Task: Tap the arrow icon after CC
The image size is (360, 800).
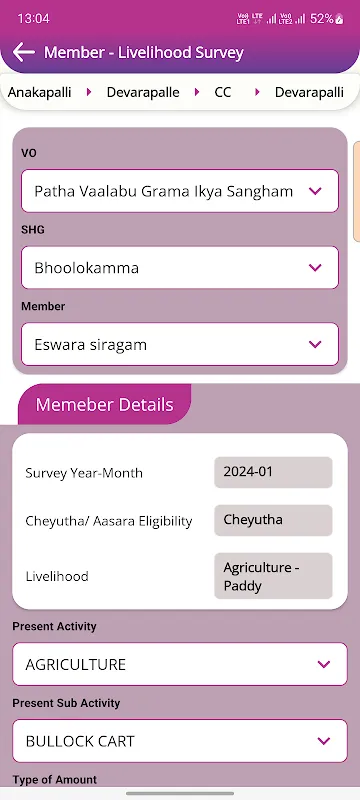Action: [x=258, y=92]
